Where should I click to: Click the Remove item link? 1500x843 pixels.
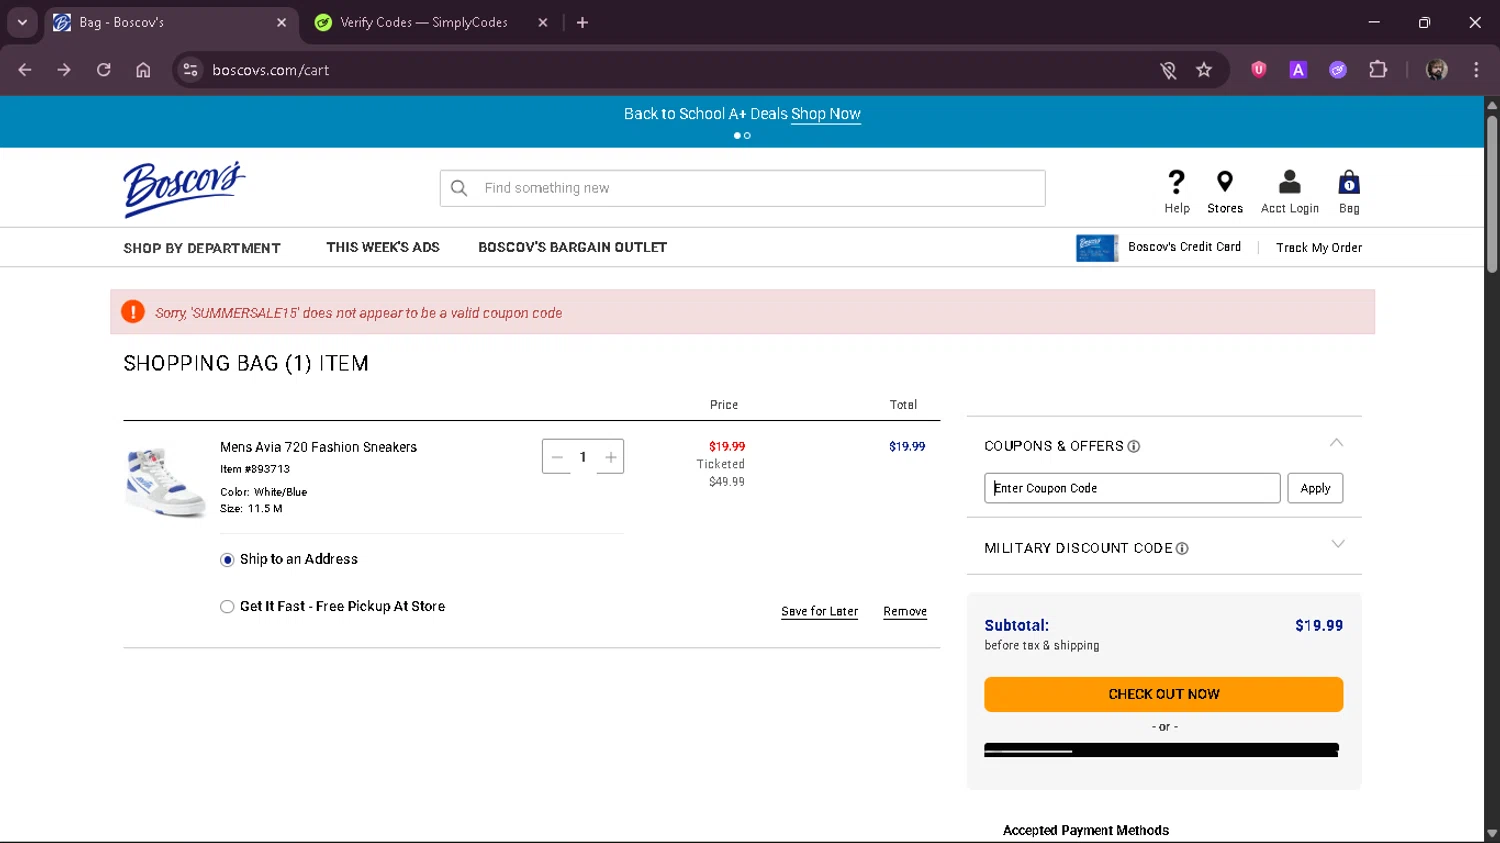[x=905, y=612]
